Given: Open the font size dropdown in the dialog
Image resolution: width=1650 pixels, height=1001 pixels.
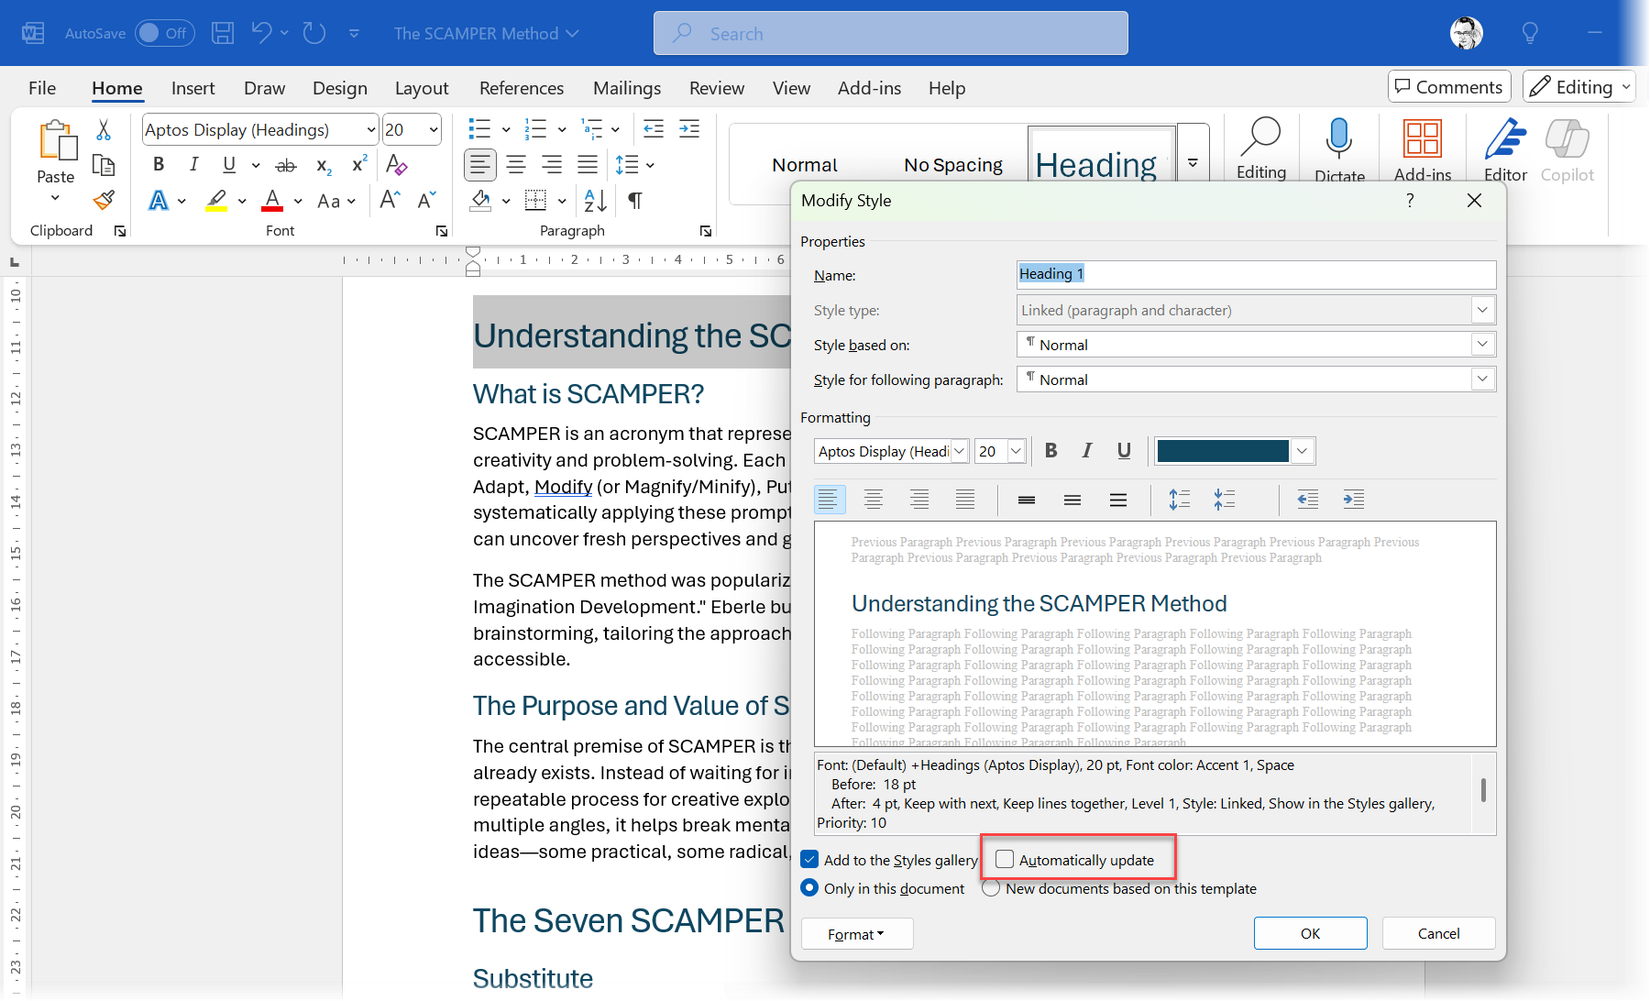Looking at the screenshot, I should [1015, 451].
